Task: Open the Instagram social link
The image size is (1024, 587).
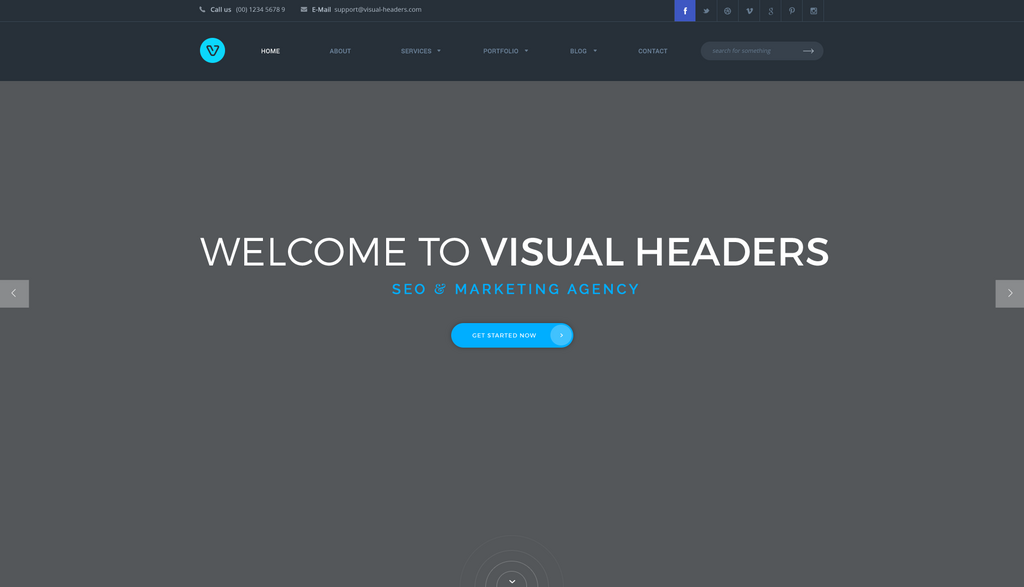Action: (x=813, y=10)
